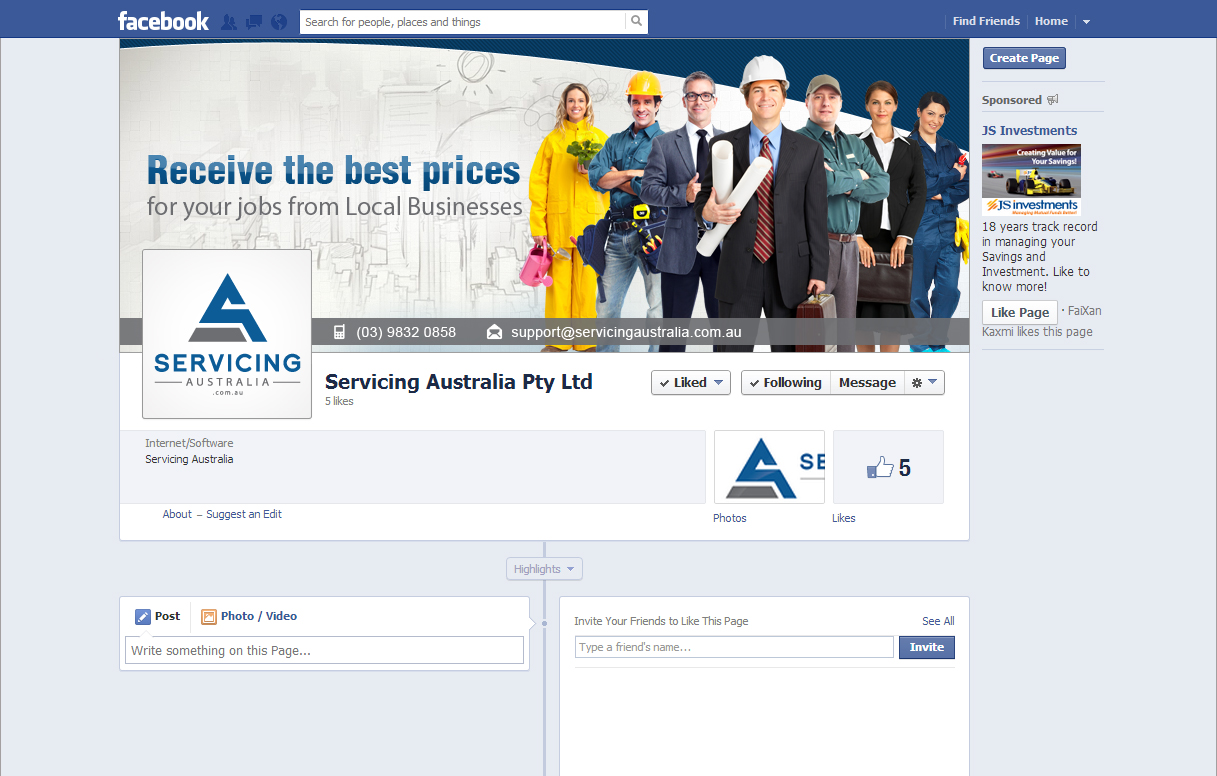Open Servicing Australia profile picture
The height and width of the screenshot is (776, 1217).
pos(227,334)
